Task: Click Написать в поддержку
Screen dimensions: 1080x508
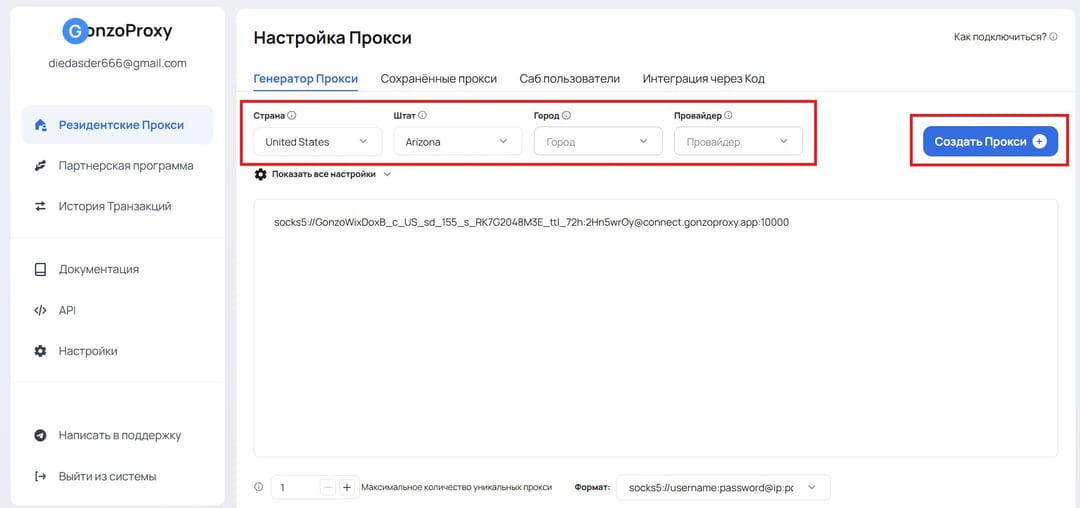Action: pyautogui.click(x=120, y=436)
